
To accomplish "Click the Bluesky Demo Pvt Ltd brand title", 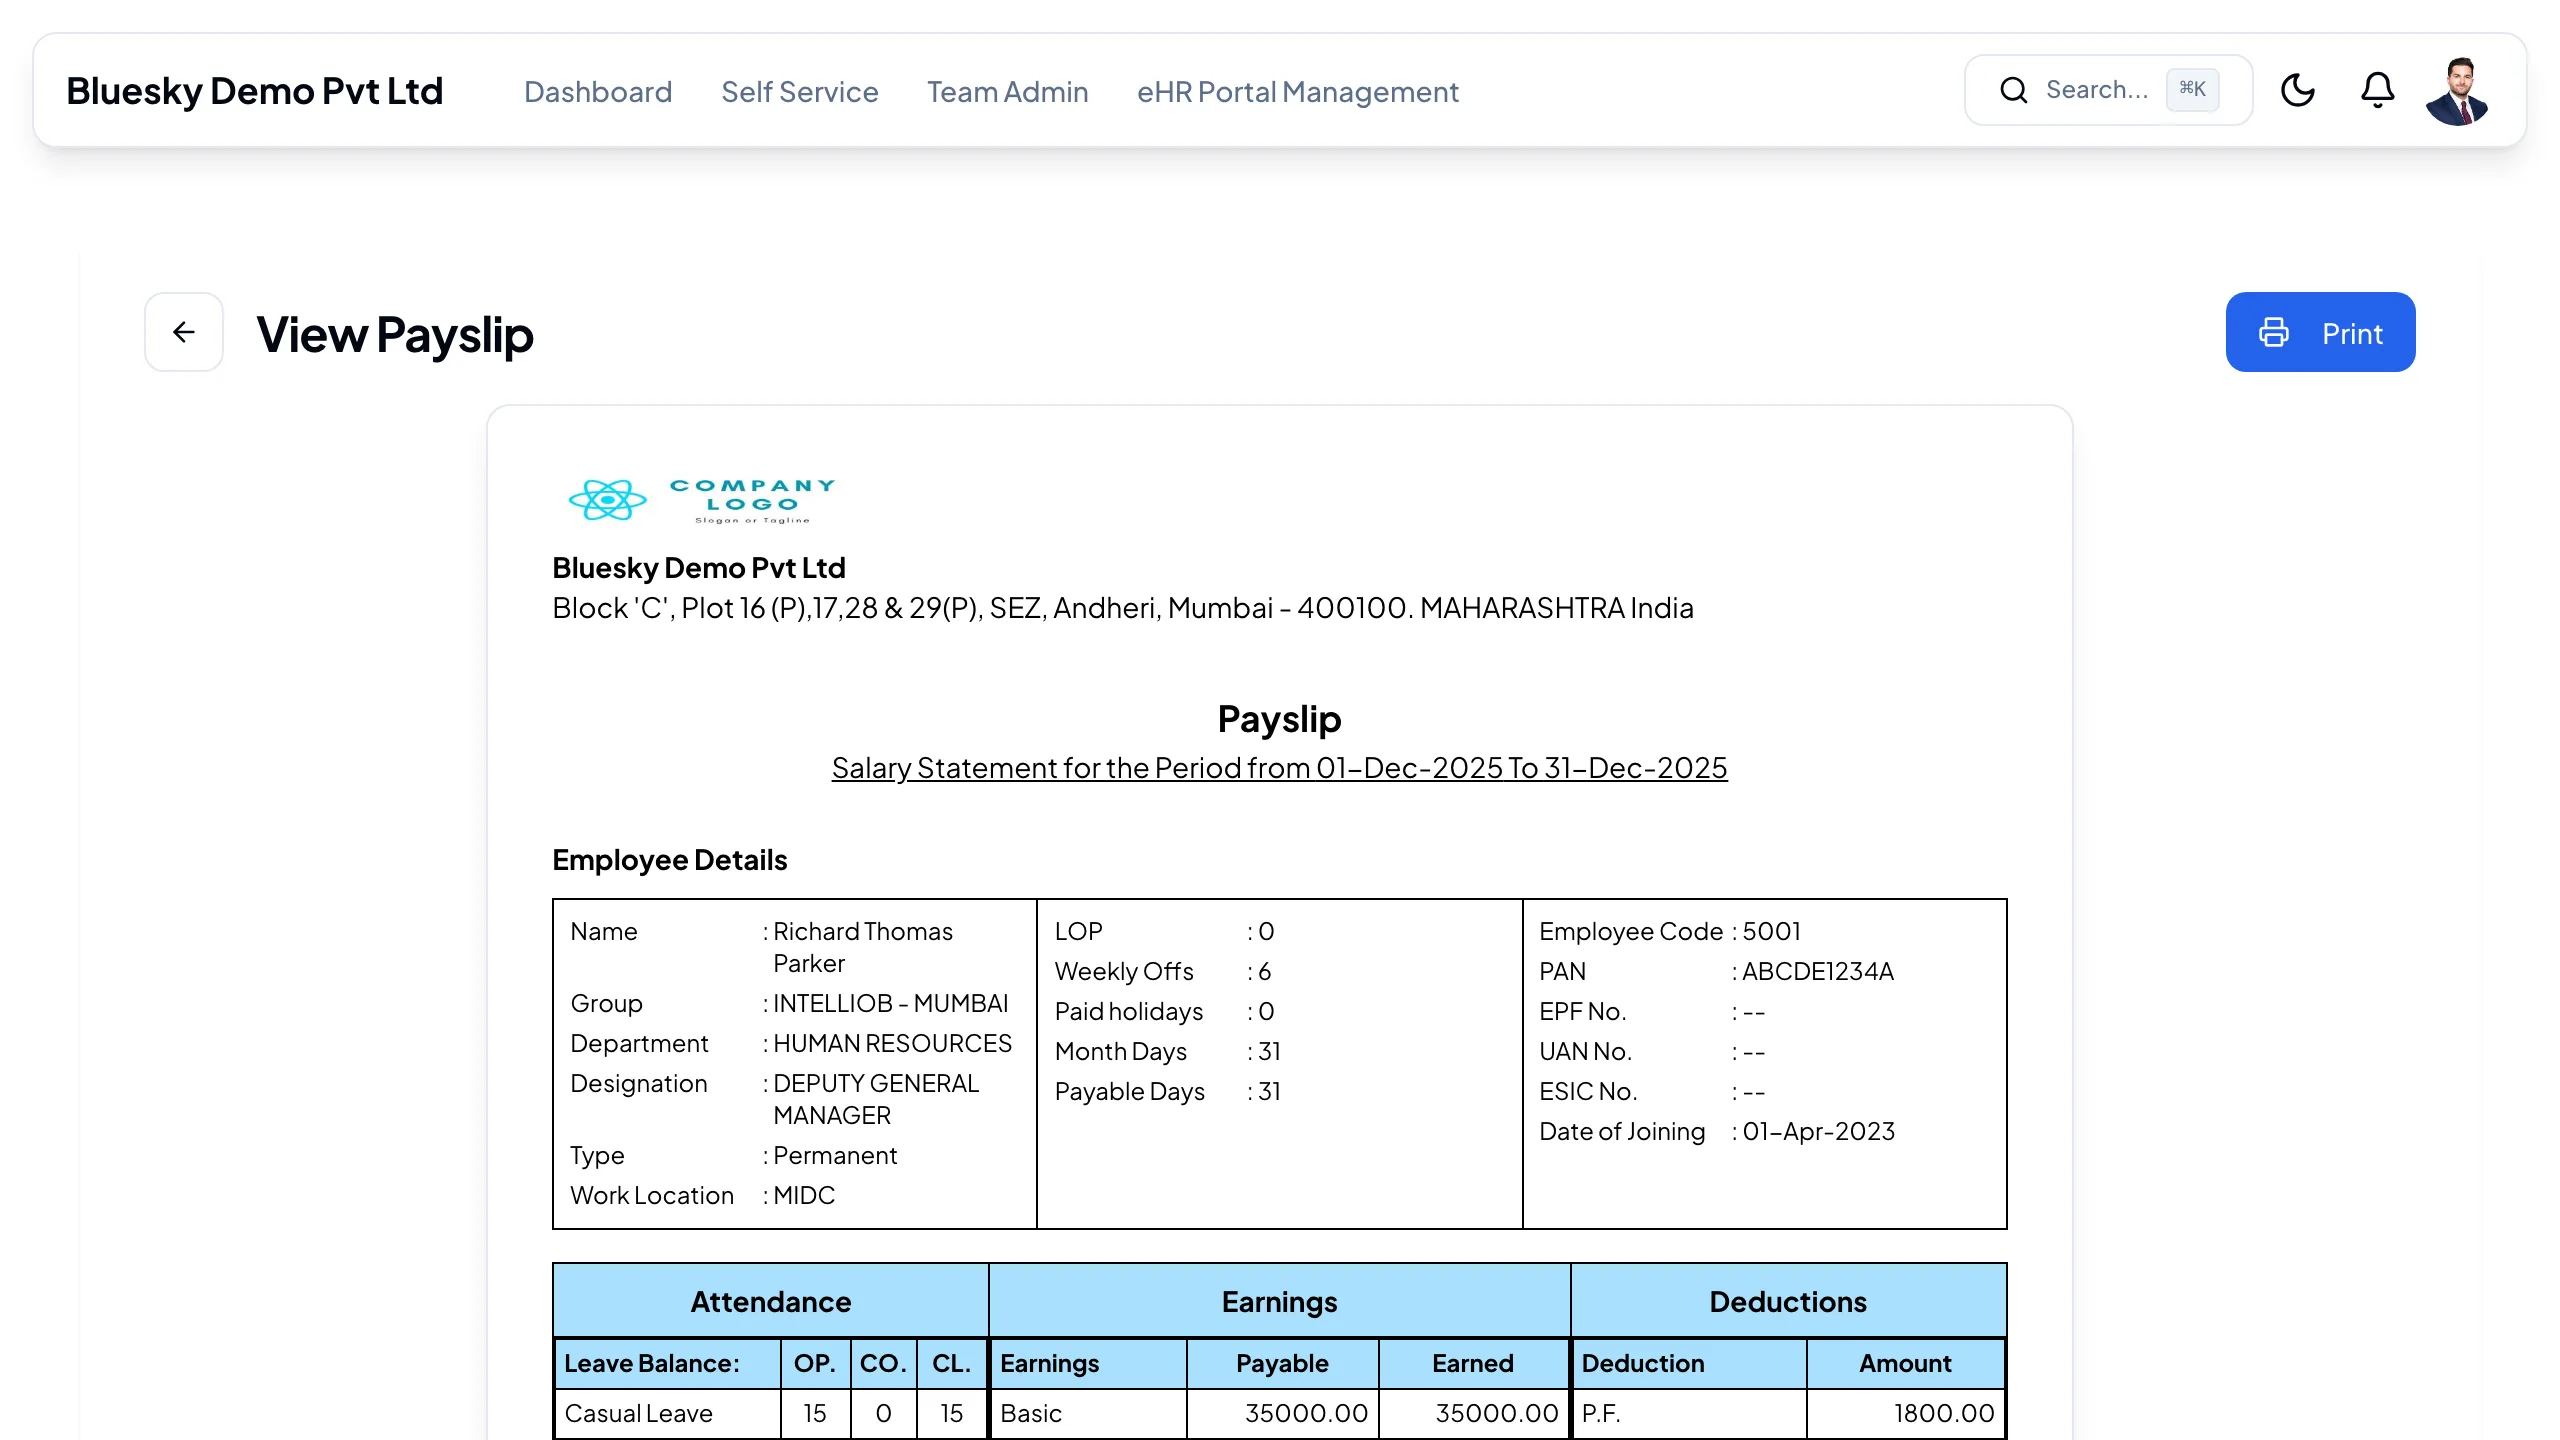I will point(254,91).
